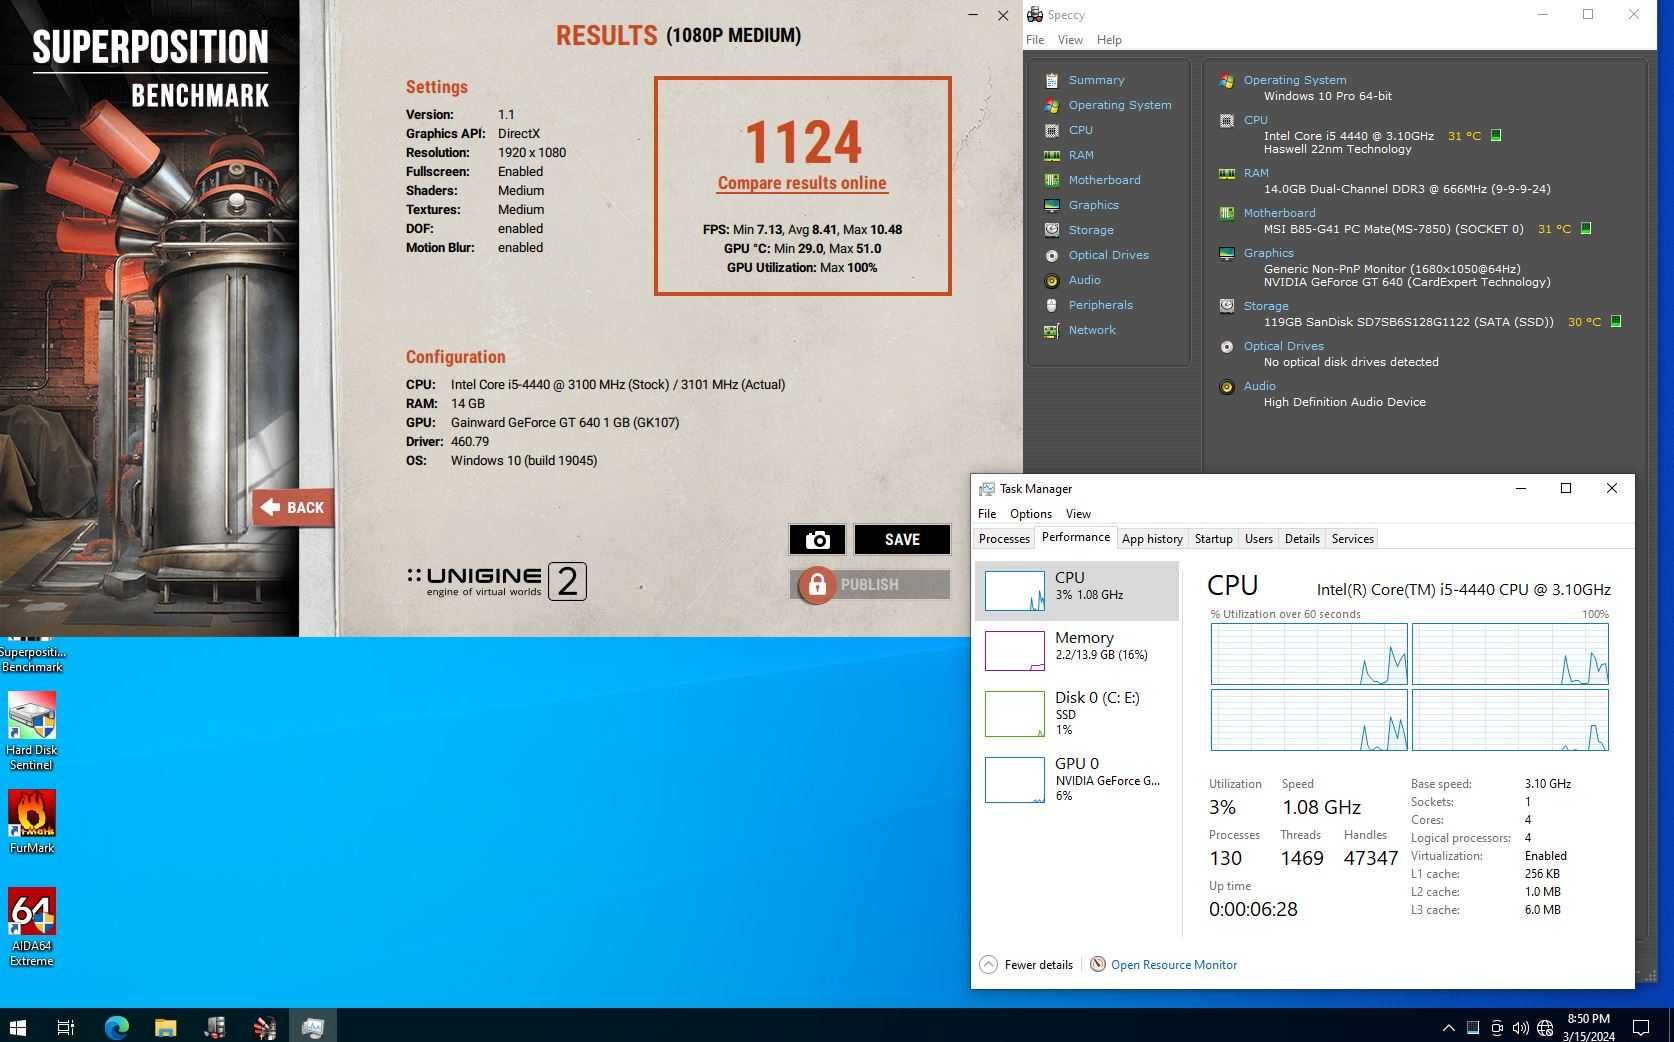Open Task View on taskbar
The height and width of the screenshot is (1042, 1674).
66,1027
